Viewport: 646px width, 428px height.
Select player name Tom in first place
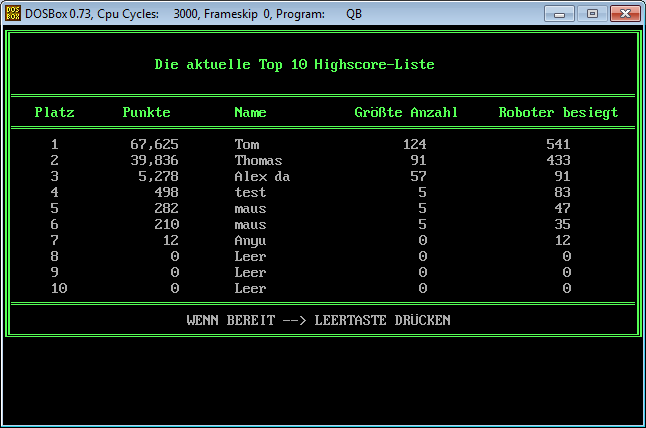246,144
